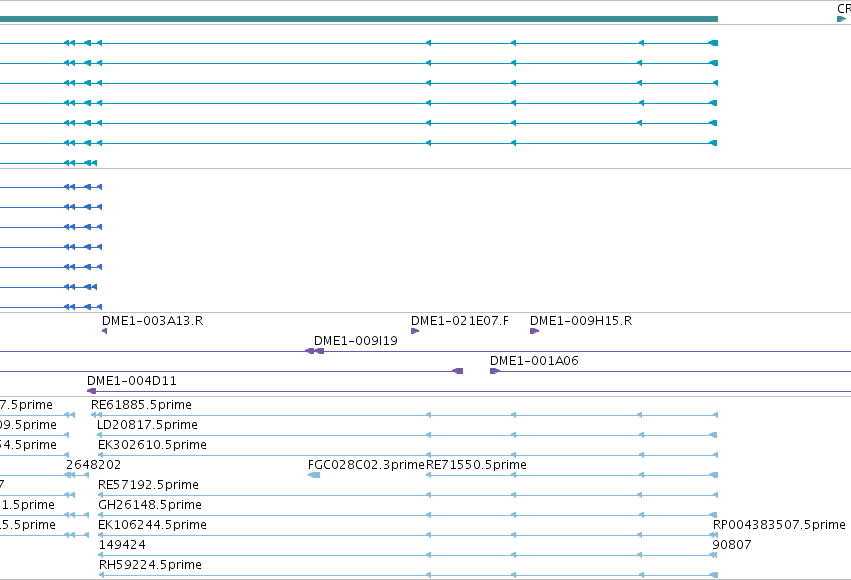Open the RP004383507.5prime label
This screenshot has height=580, width=851.
click(779, 525)
